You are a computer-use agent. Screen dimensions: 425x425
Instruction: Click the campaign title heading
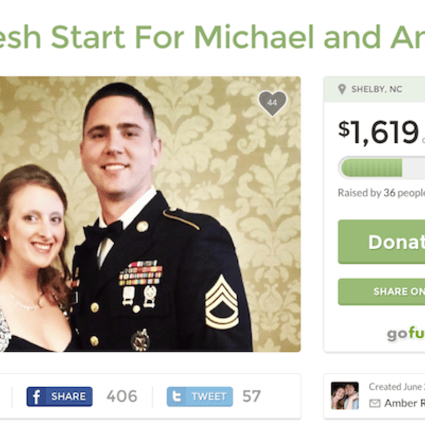(212, 37)
